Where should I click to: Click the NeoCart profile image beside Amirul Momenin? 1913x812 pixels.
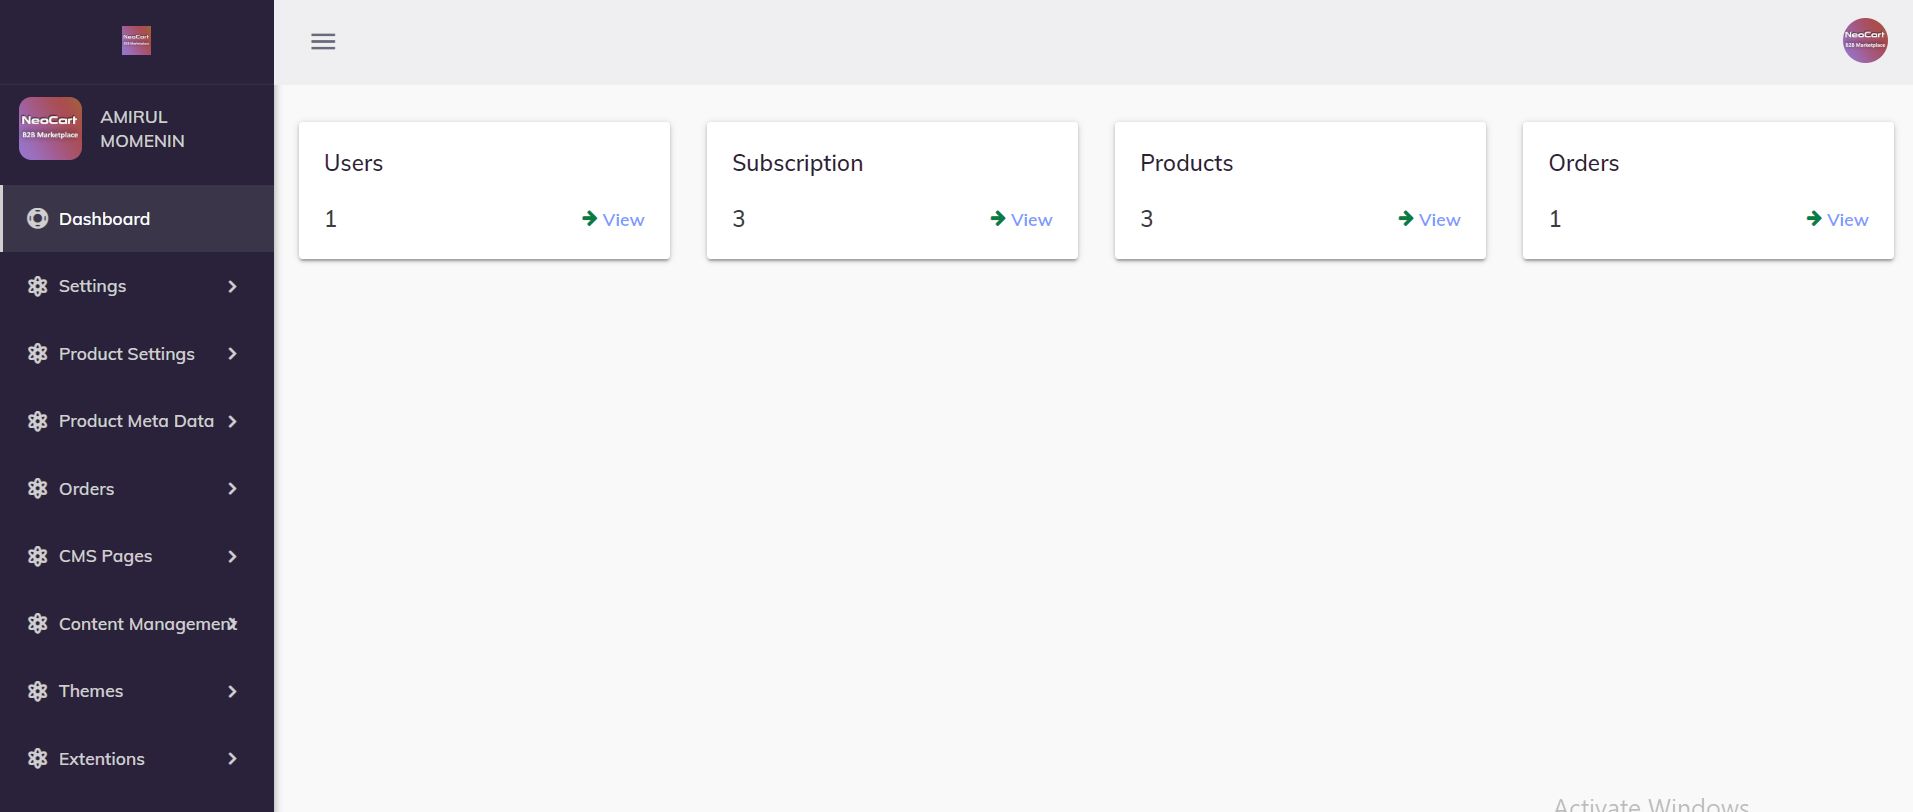[50, 129]
